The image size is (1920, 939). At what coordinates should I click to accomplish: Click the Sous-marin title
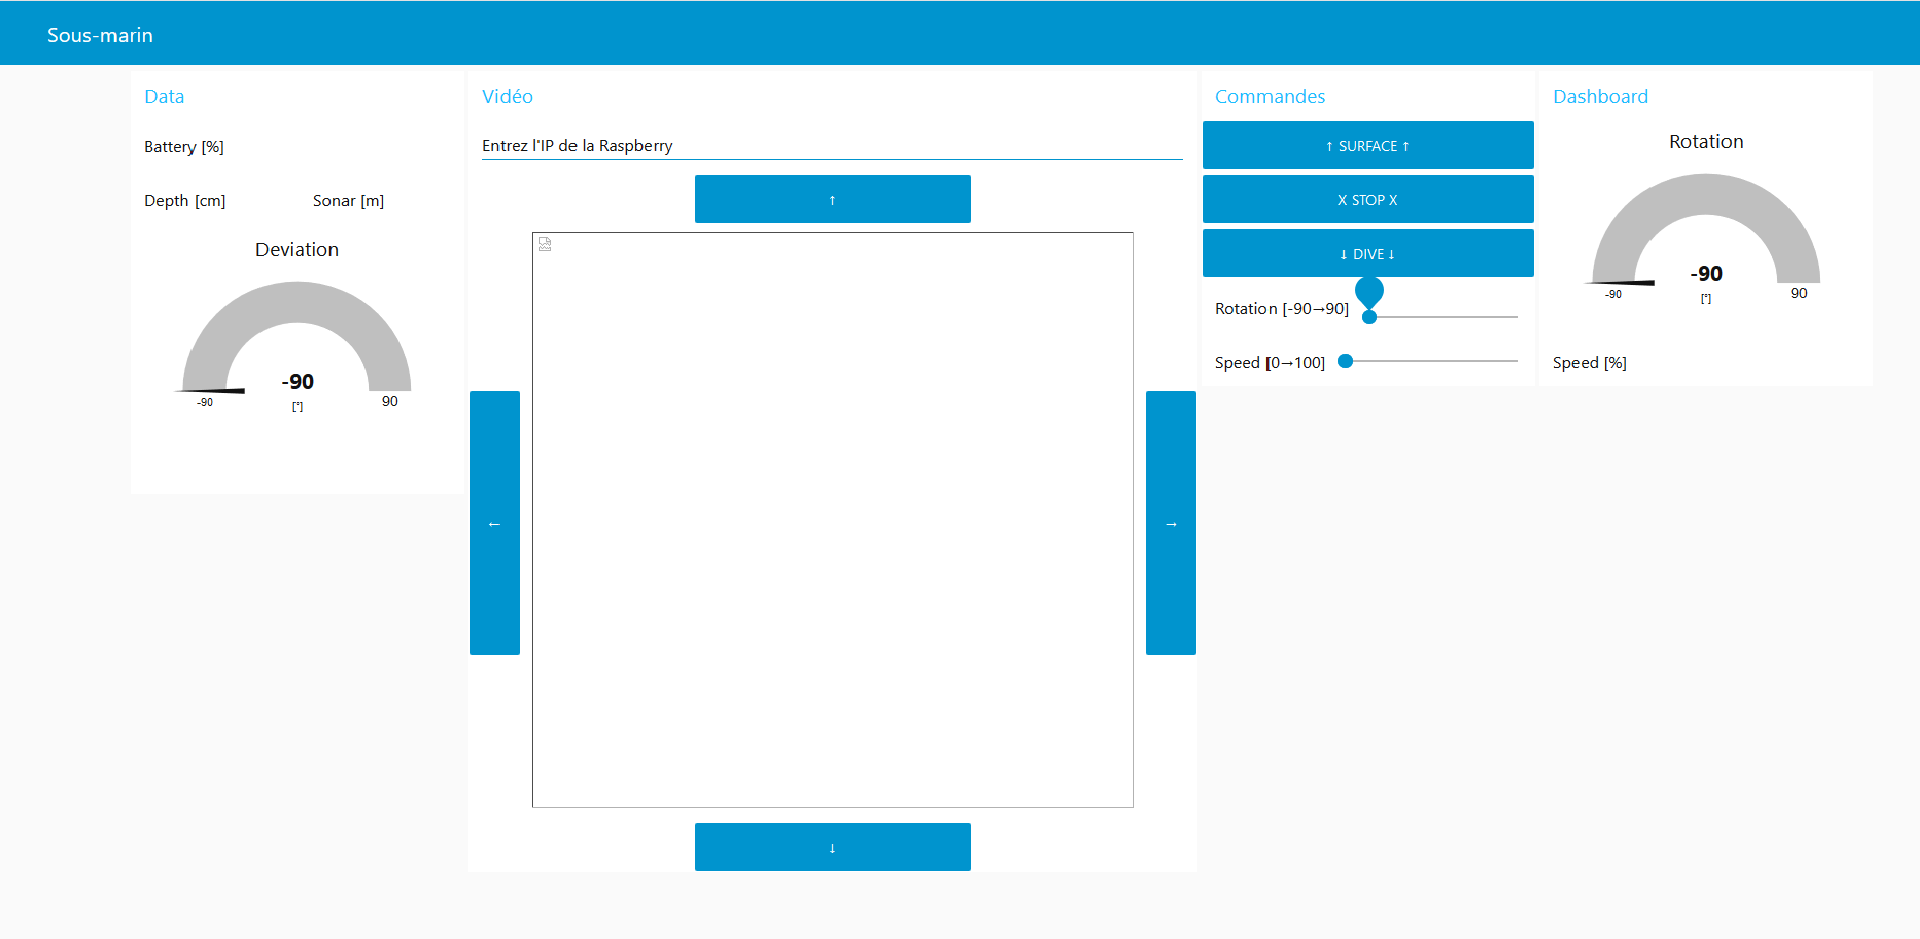(x=100, y=35)
